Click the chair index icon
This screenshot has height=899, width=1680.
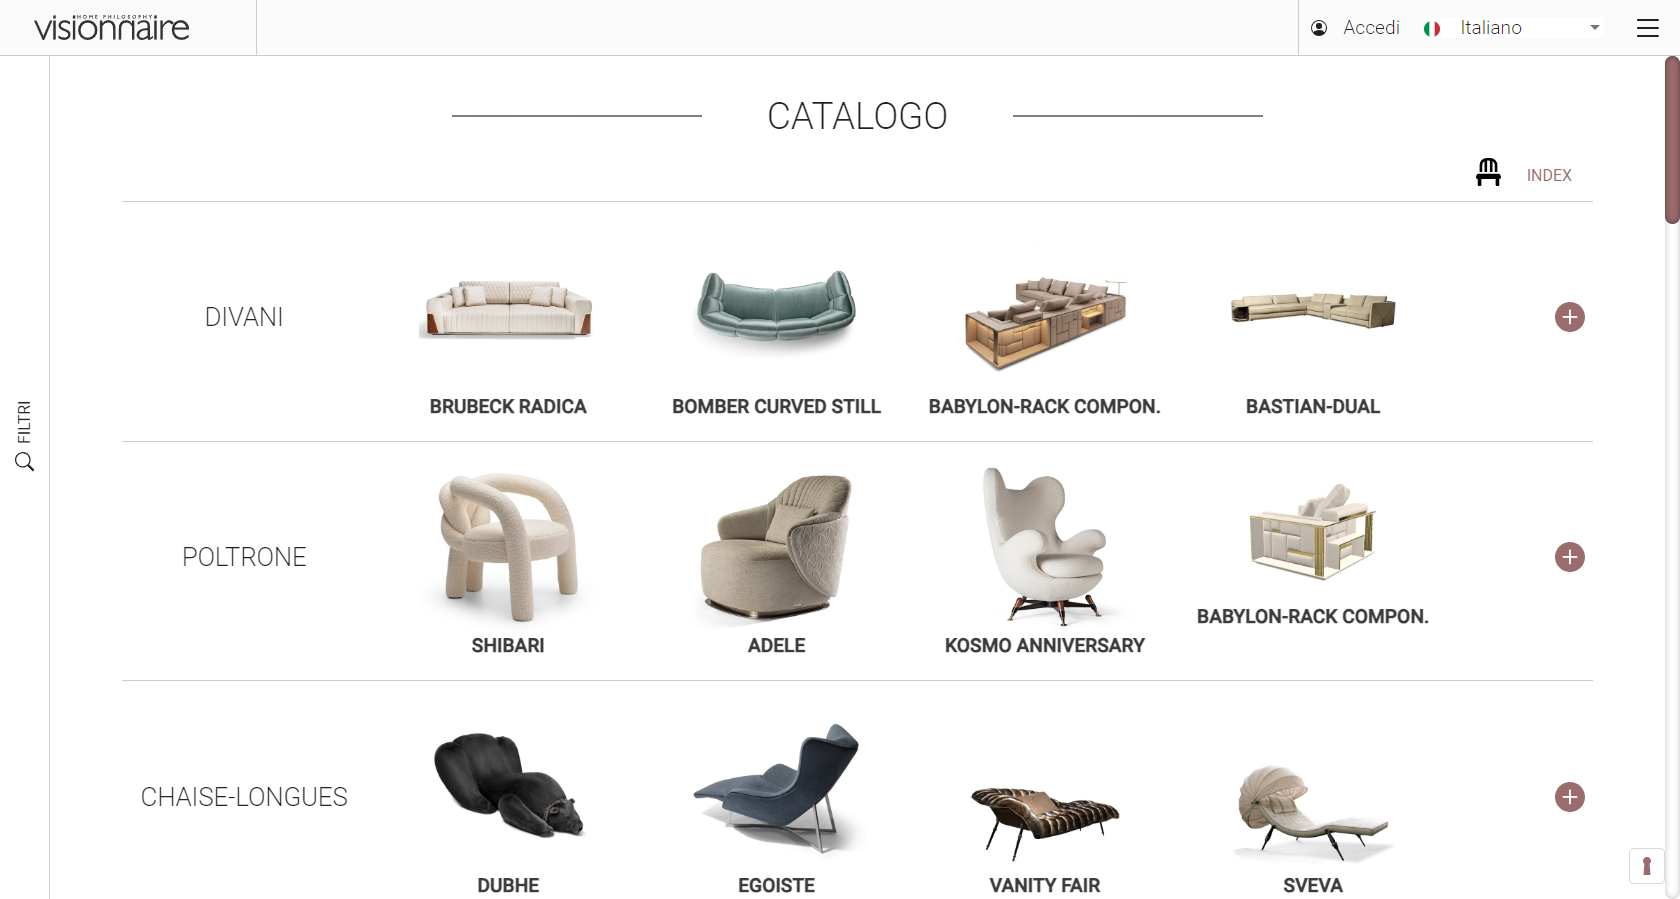click(x=1488, y=172)
